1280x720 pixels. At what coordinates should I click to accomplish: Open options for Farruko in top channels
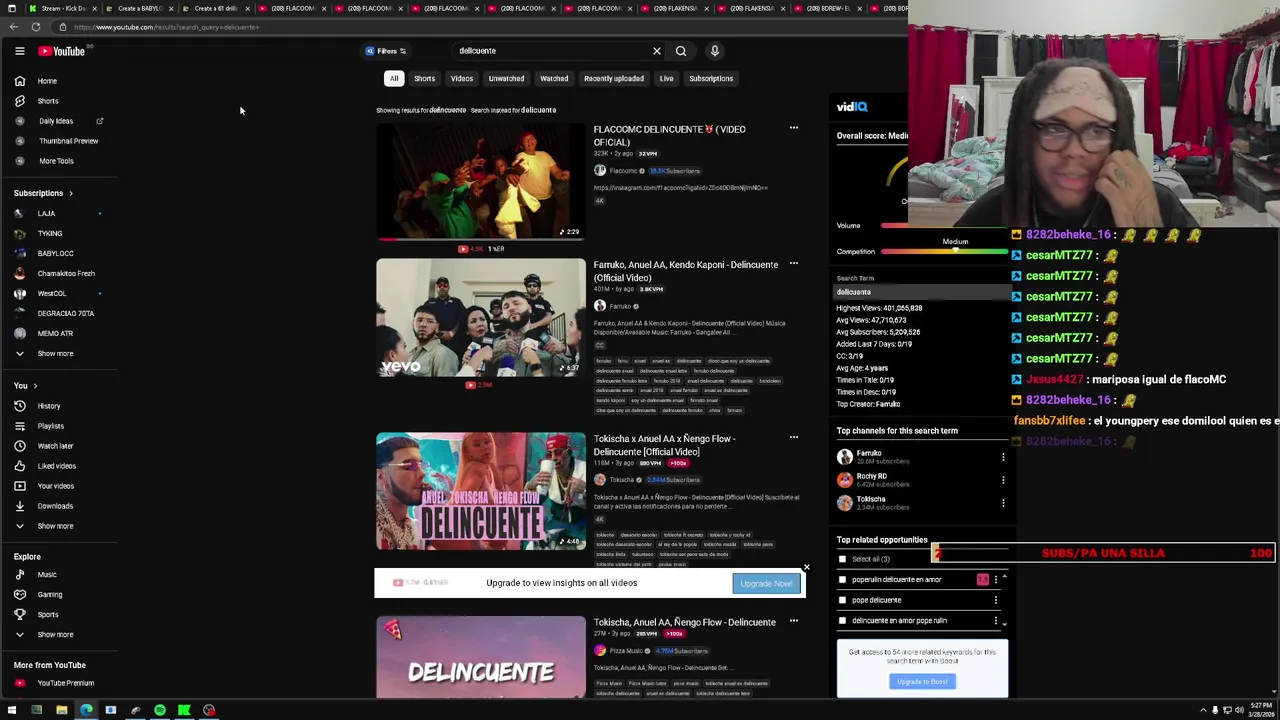(x=1003, y=457)
